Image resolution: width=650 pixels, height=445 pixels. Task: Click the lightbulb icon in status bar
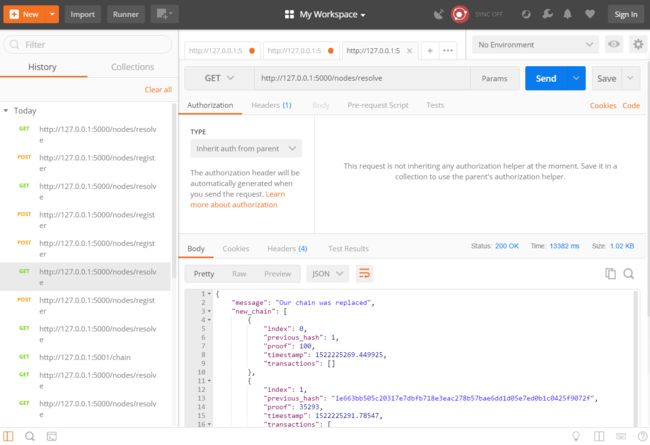pos(576,436)
